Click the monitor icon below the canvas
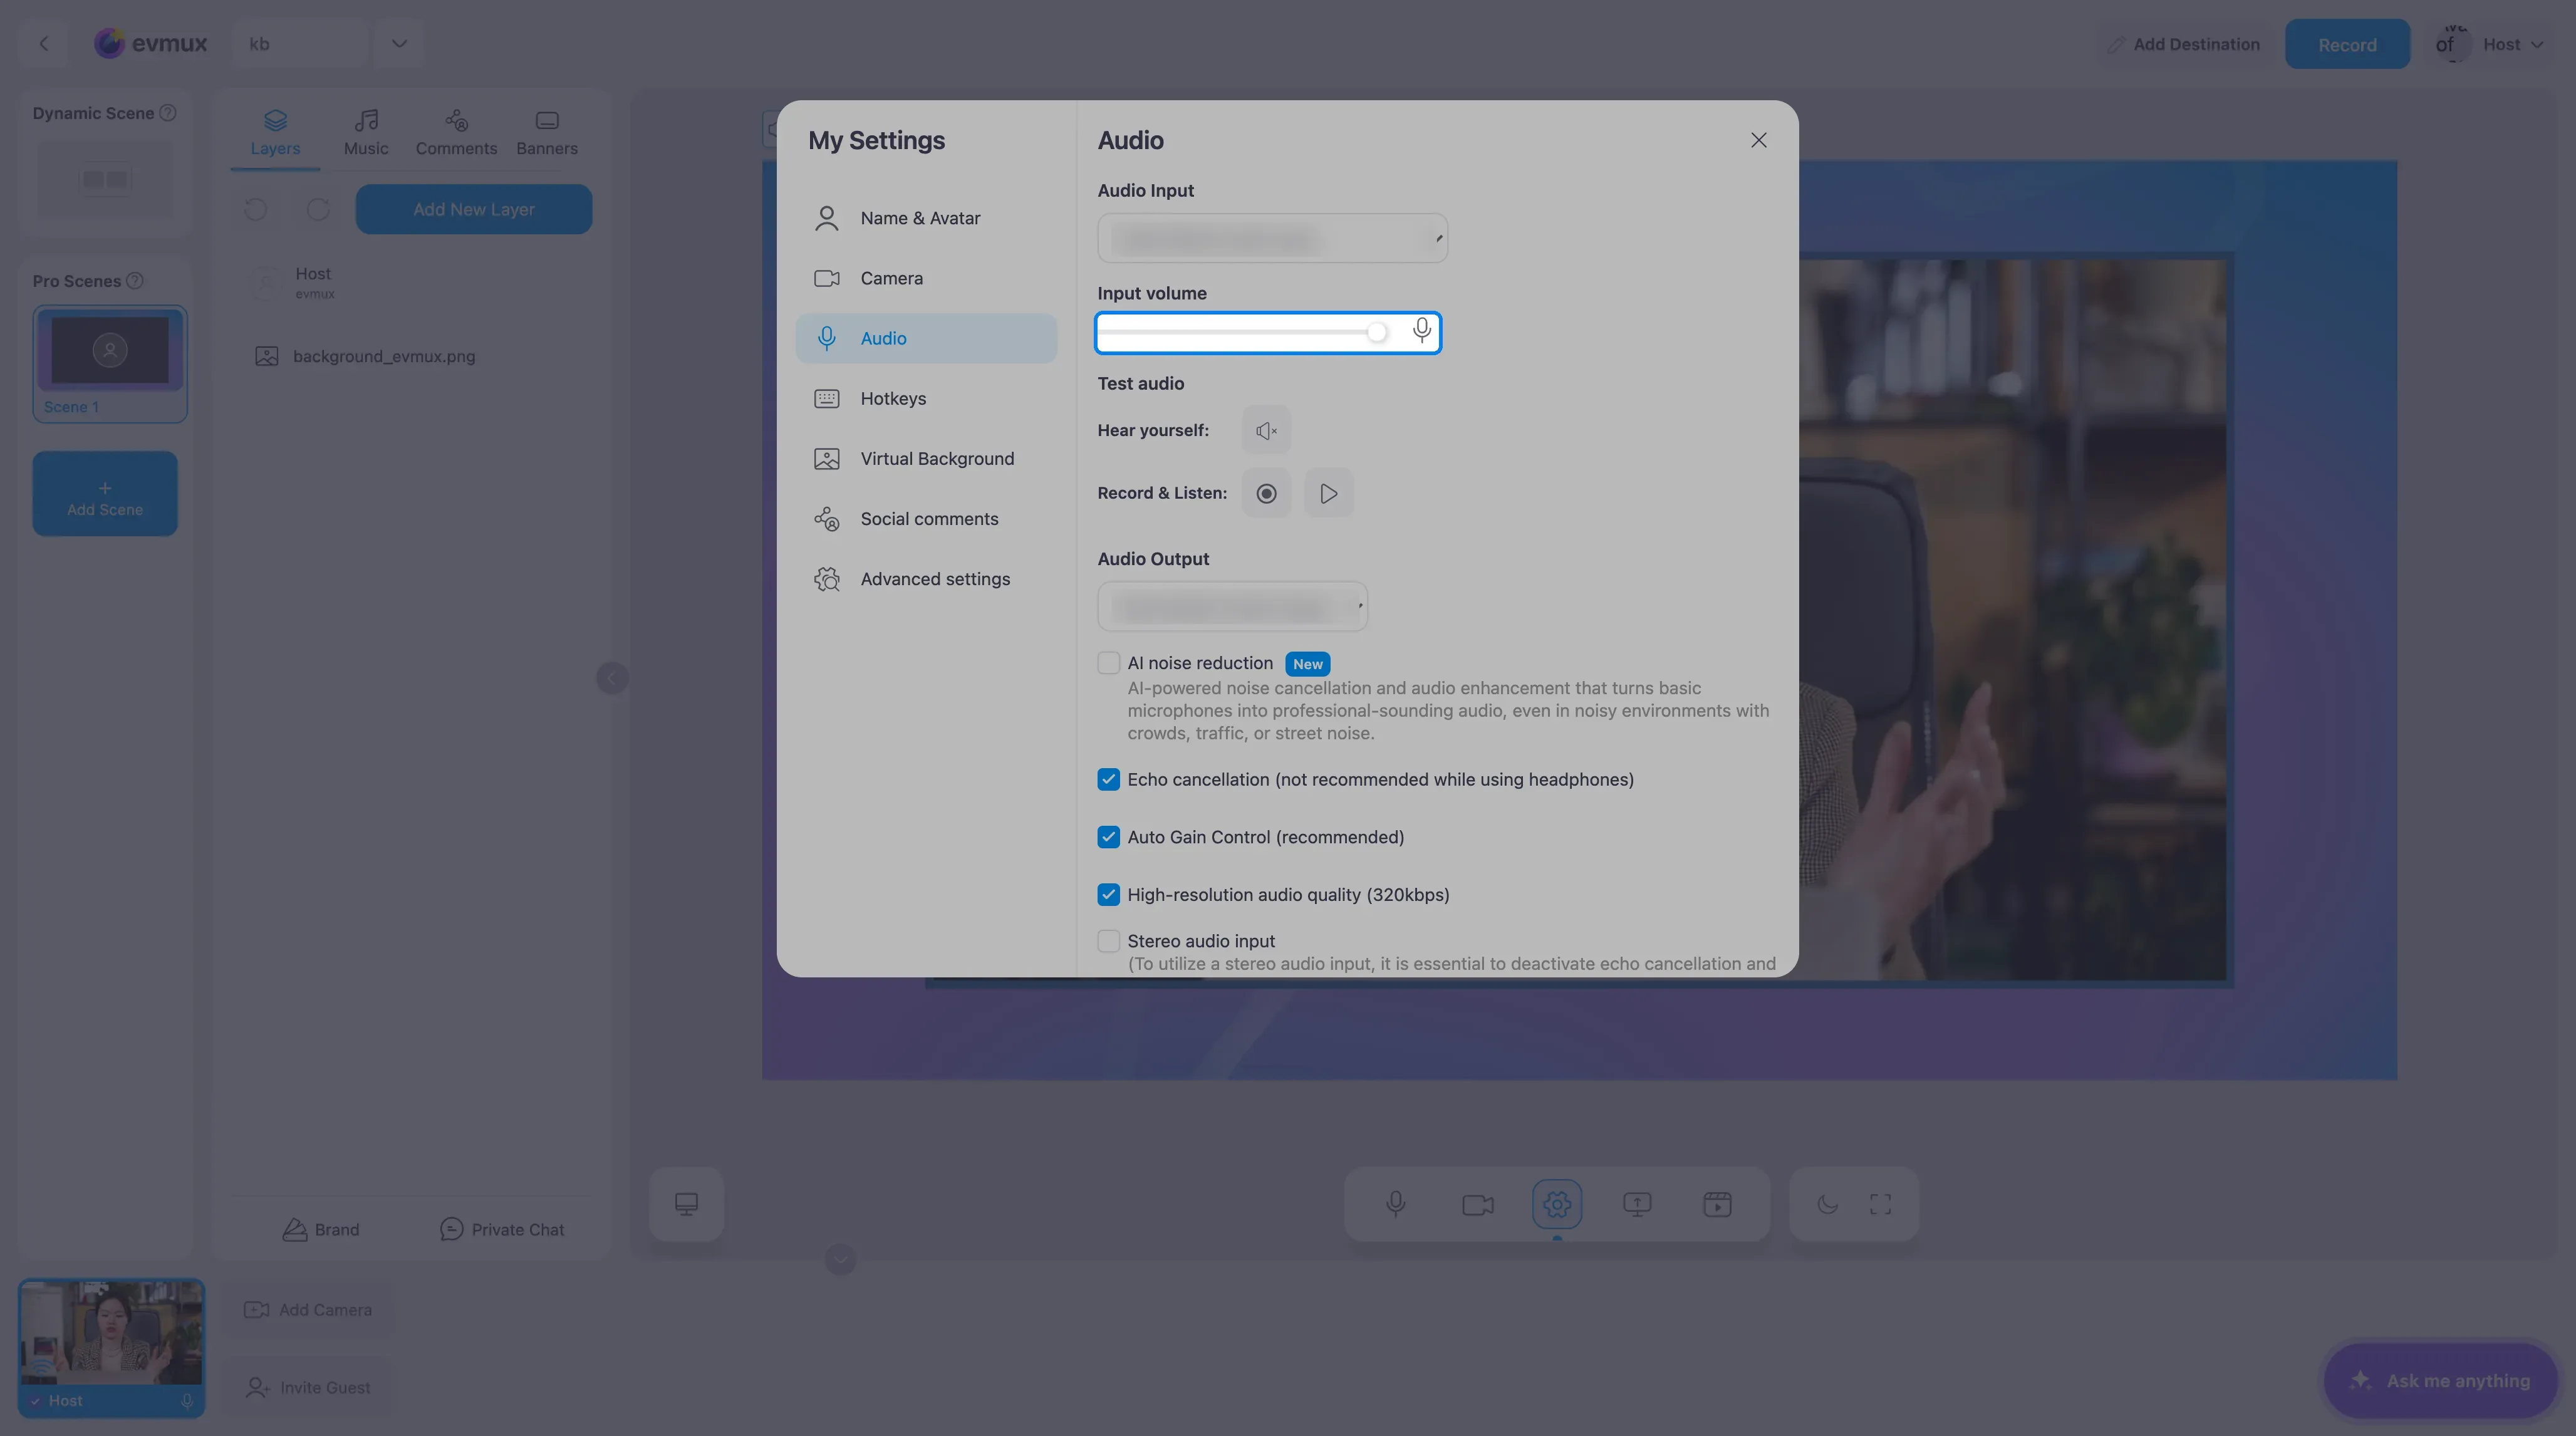Screen dimensions: 2576x1436 tap(686, 1204)
